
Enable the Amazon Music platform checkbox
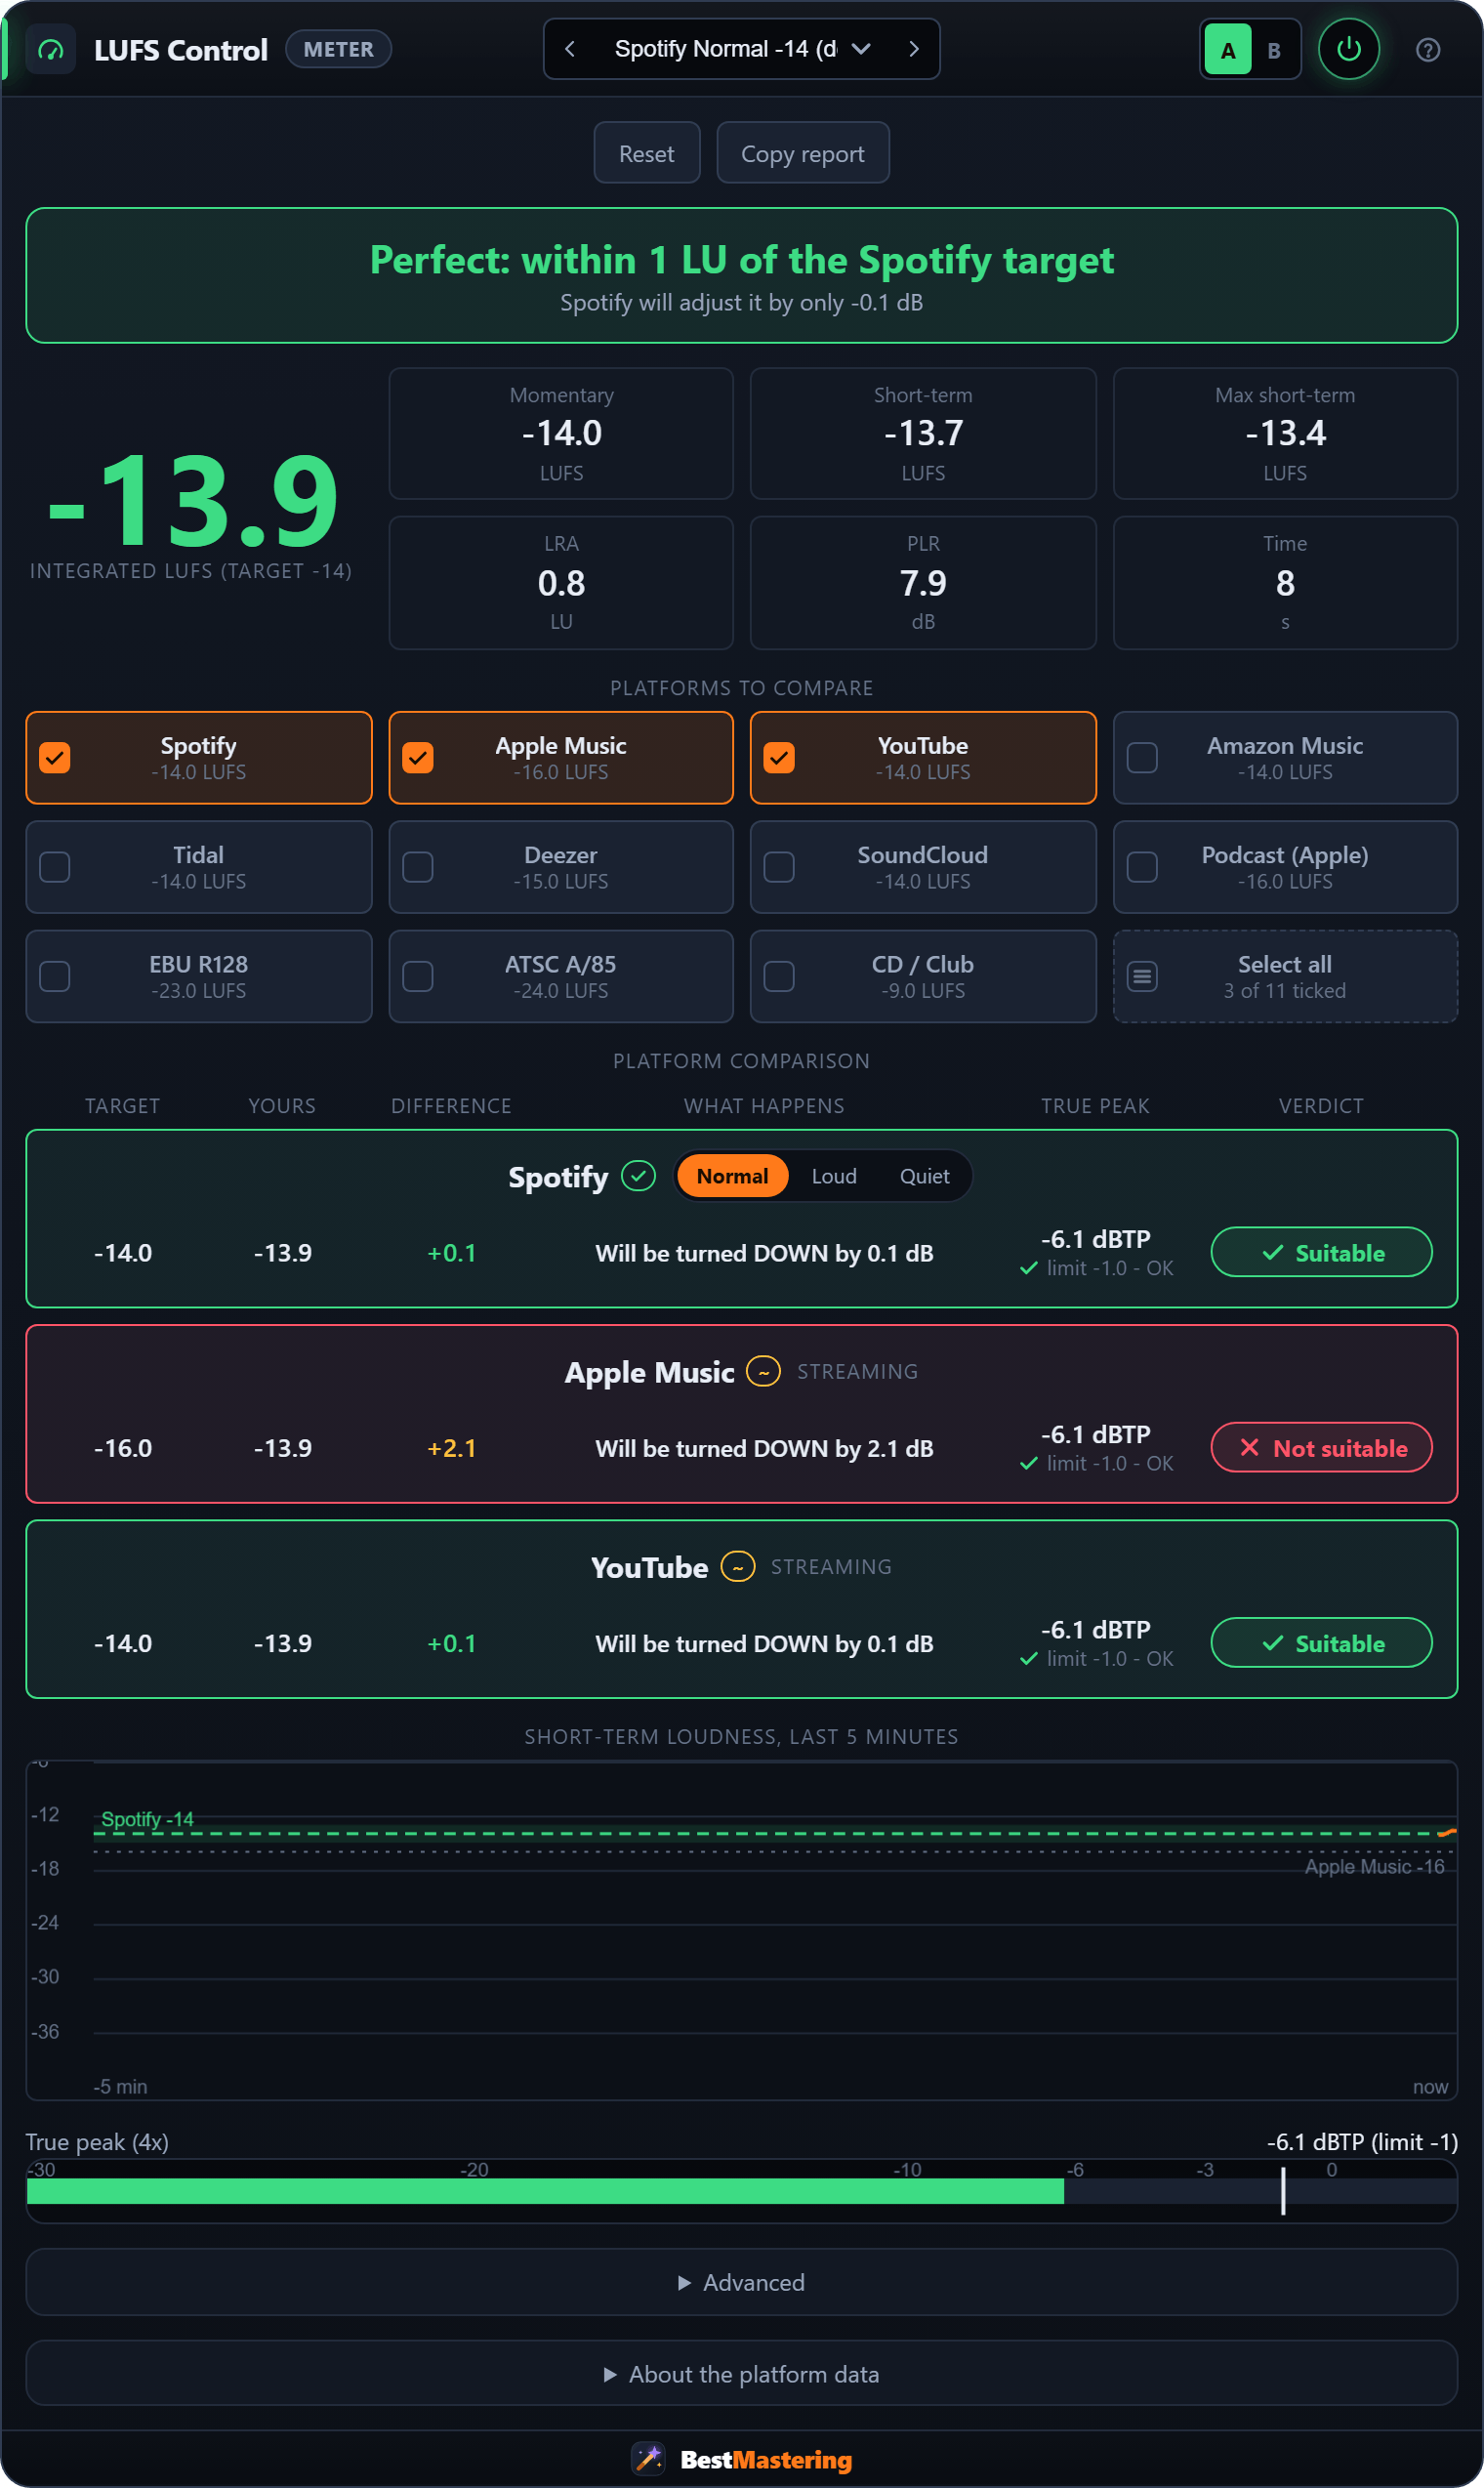1142,758
